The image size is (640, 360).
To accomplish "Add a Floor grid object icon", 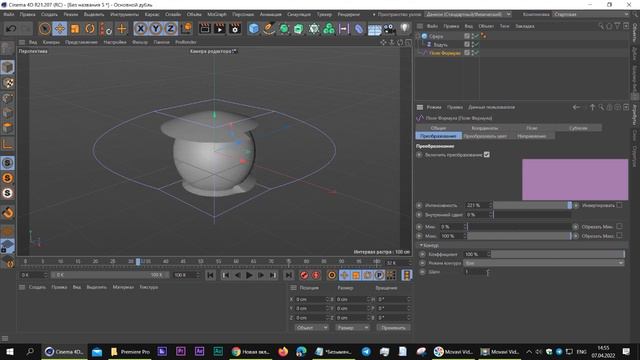I will pos(374,29).
